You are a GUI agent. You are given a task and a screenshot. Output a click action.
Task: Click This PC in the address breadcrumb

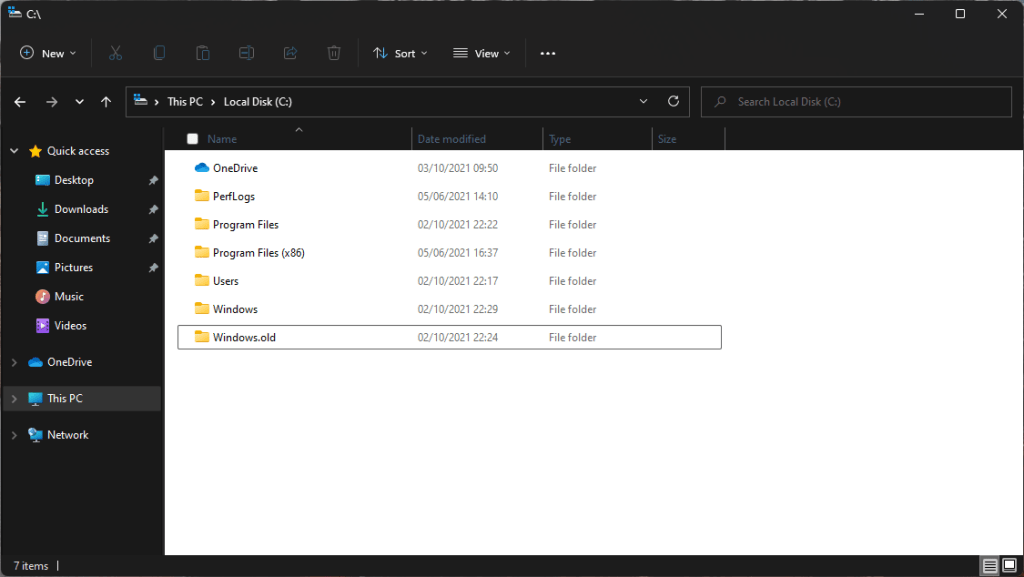tap(184, 102)
